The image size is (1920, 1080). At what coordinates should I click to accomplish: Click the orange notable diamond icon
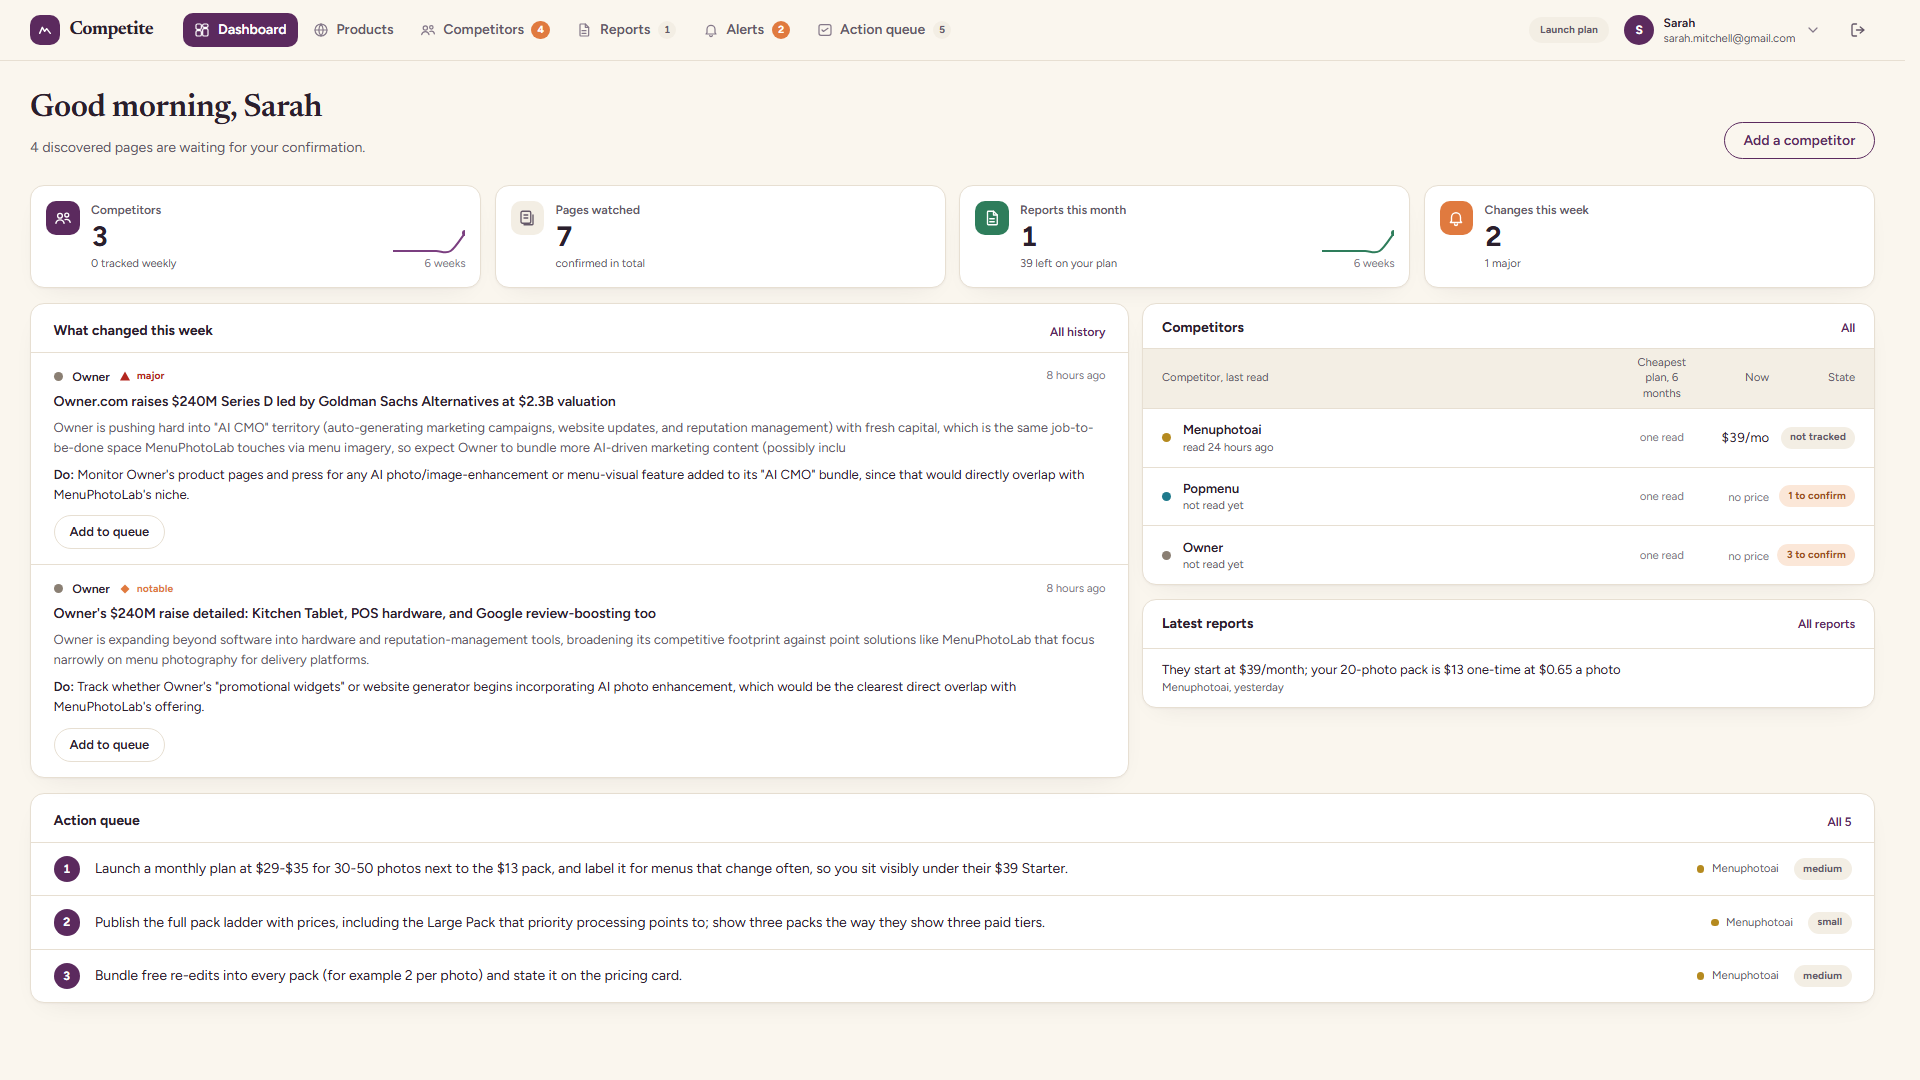[x=125, y=589]
